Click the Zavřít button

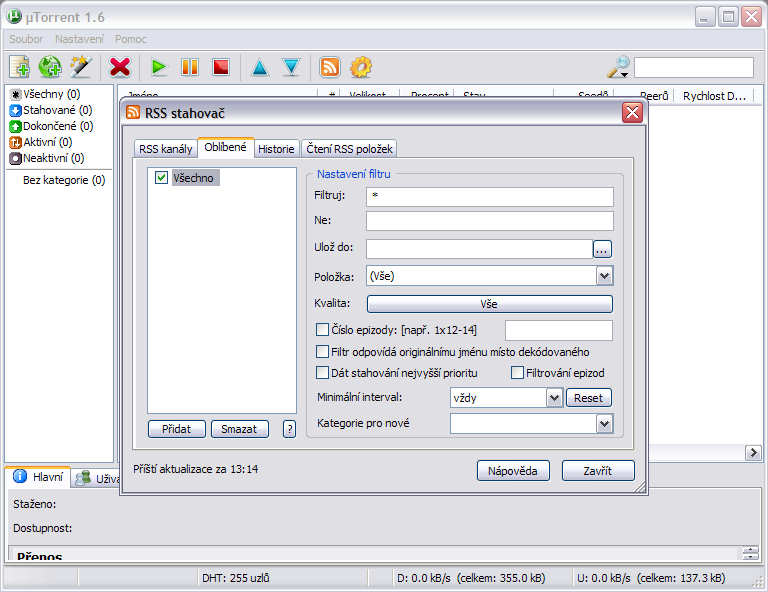tap(598, 471)
